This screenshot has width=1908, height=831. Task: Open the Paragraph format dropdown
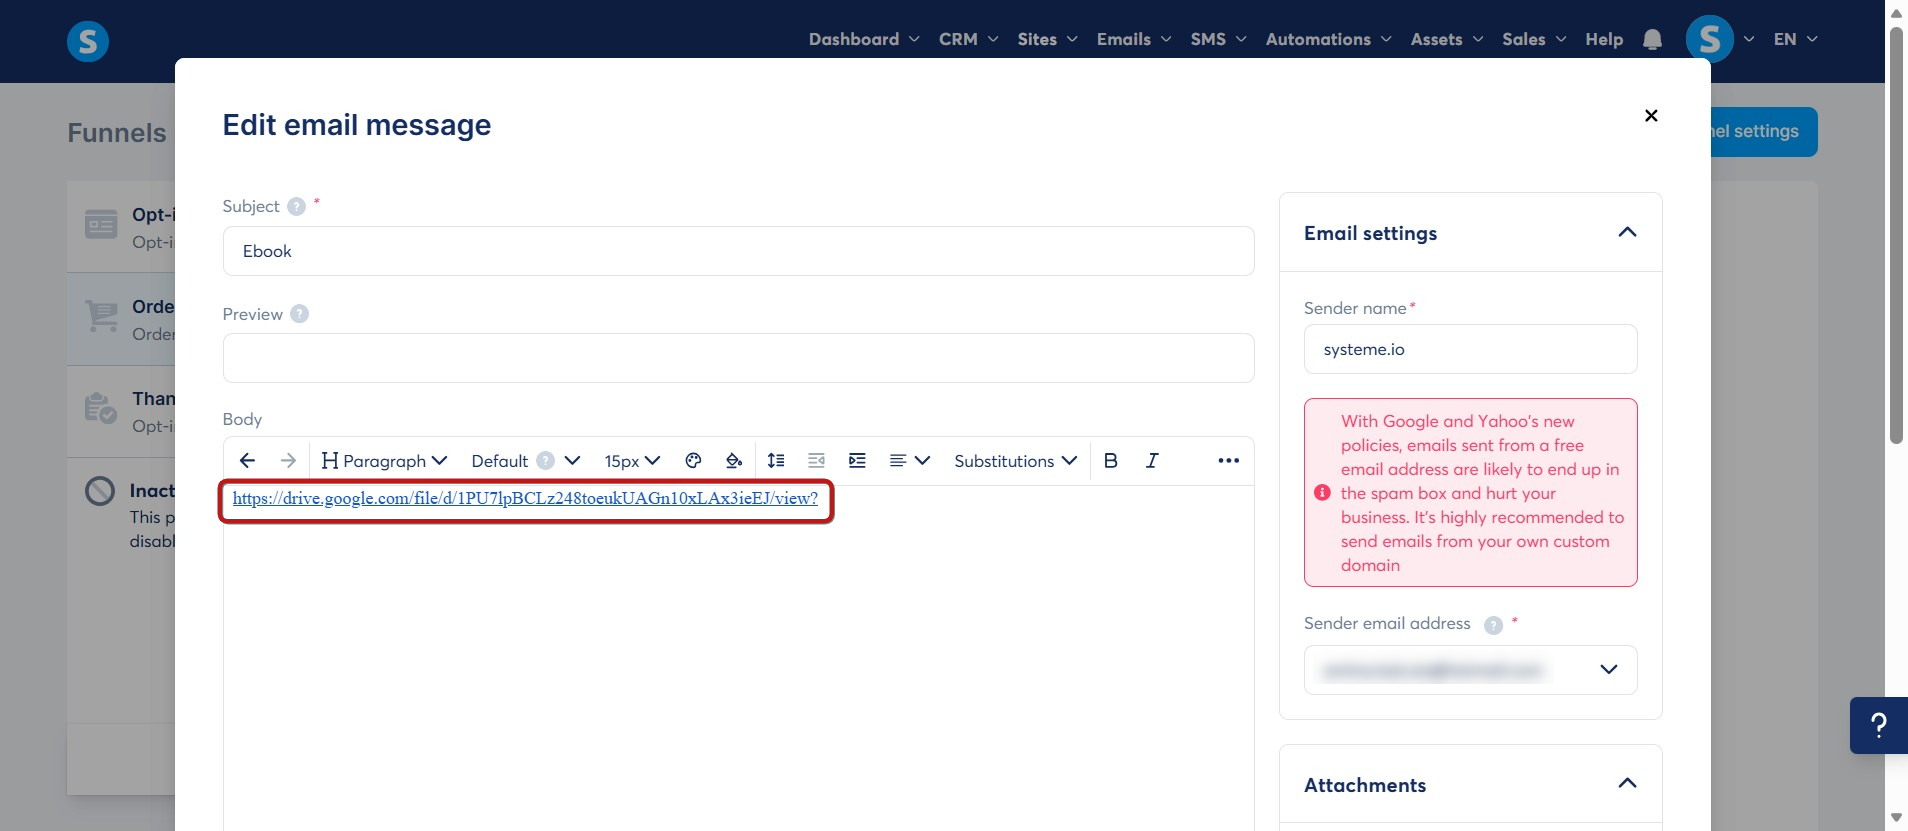point(384,460)
